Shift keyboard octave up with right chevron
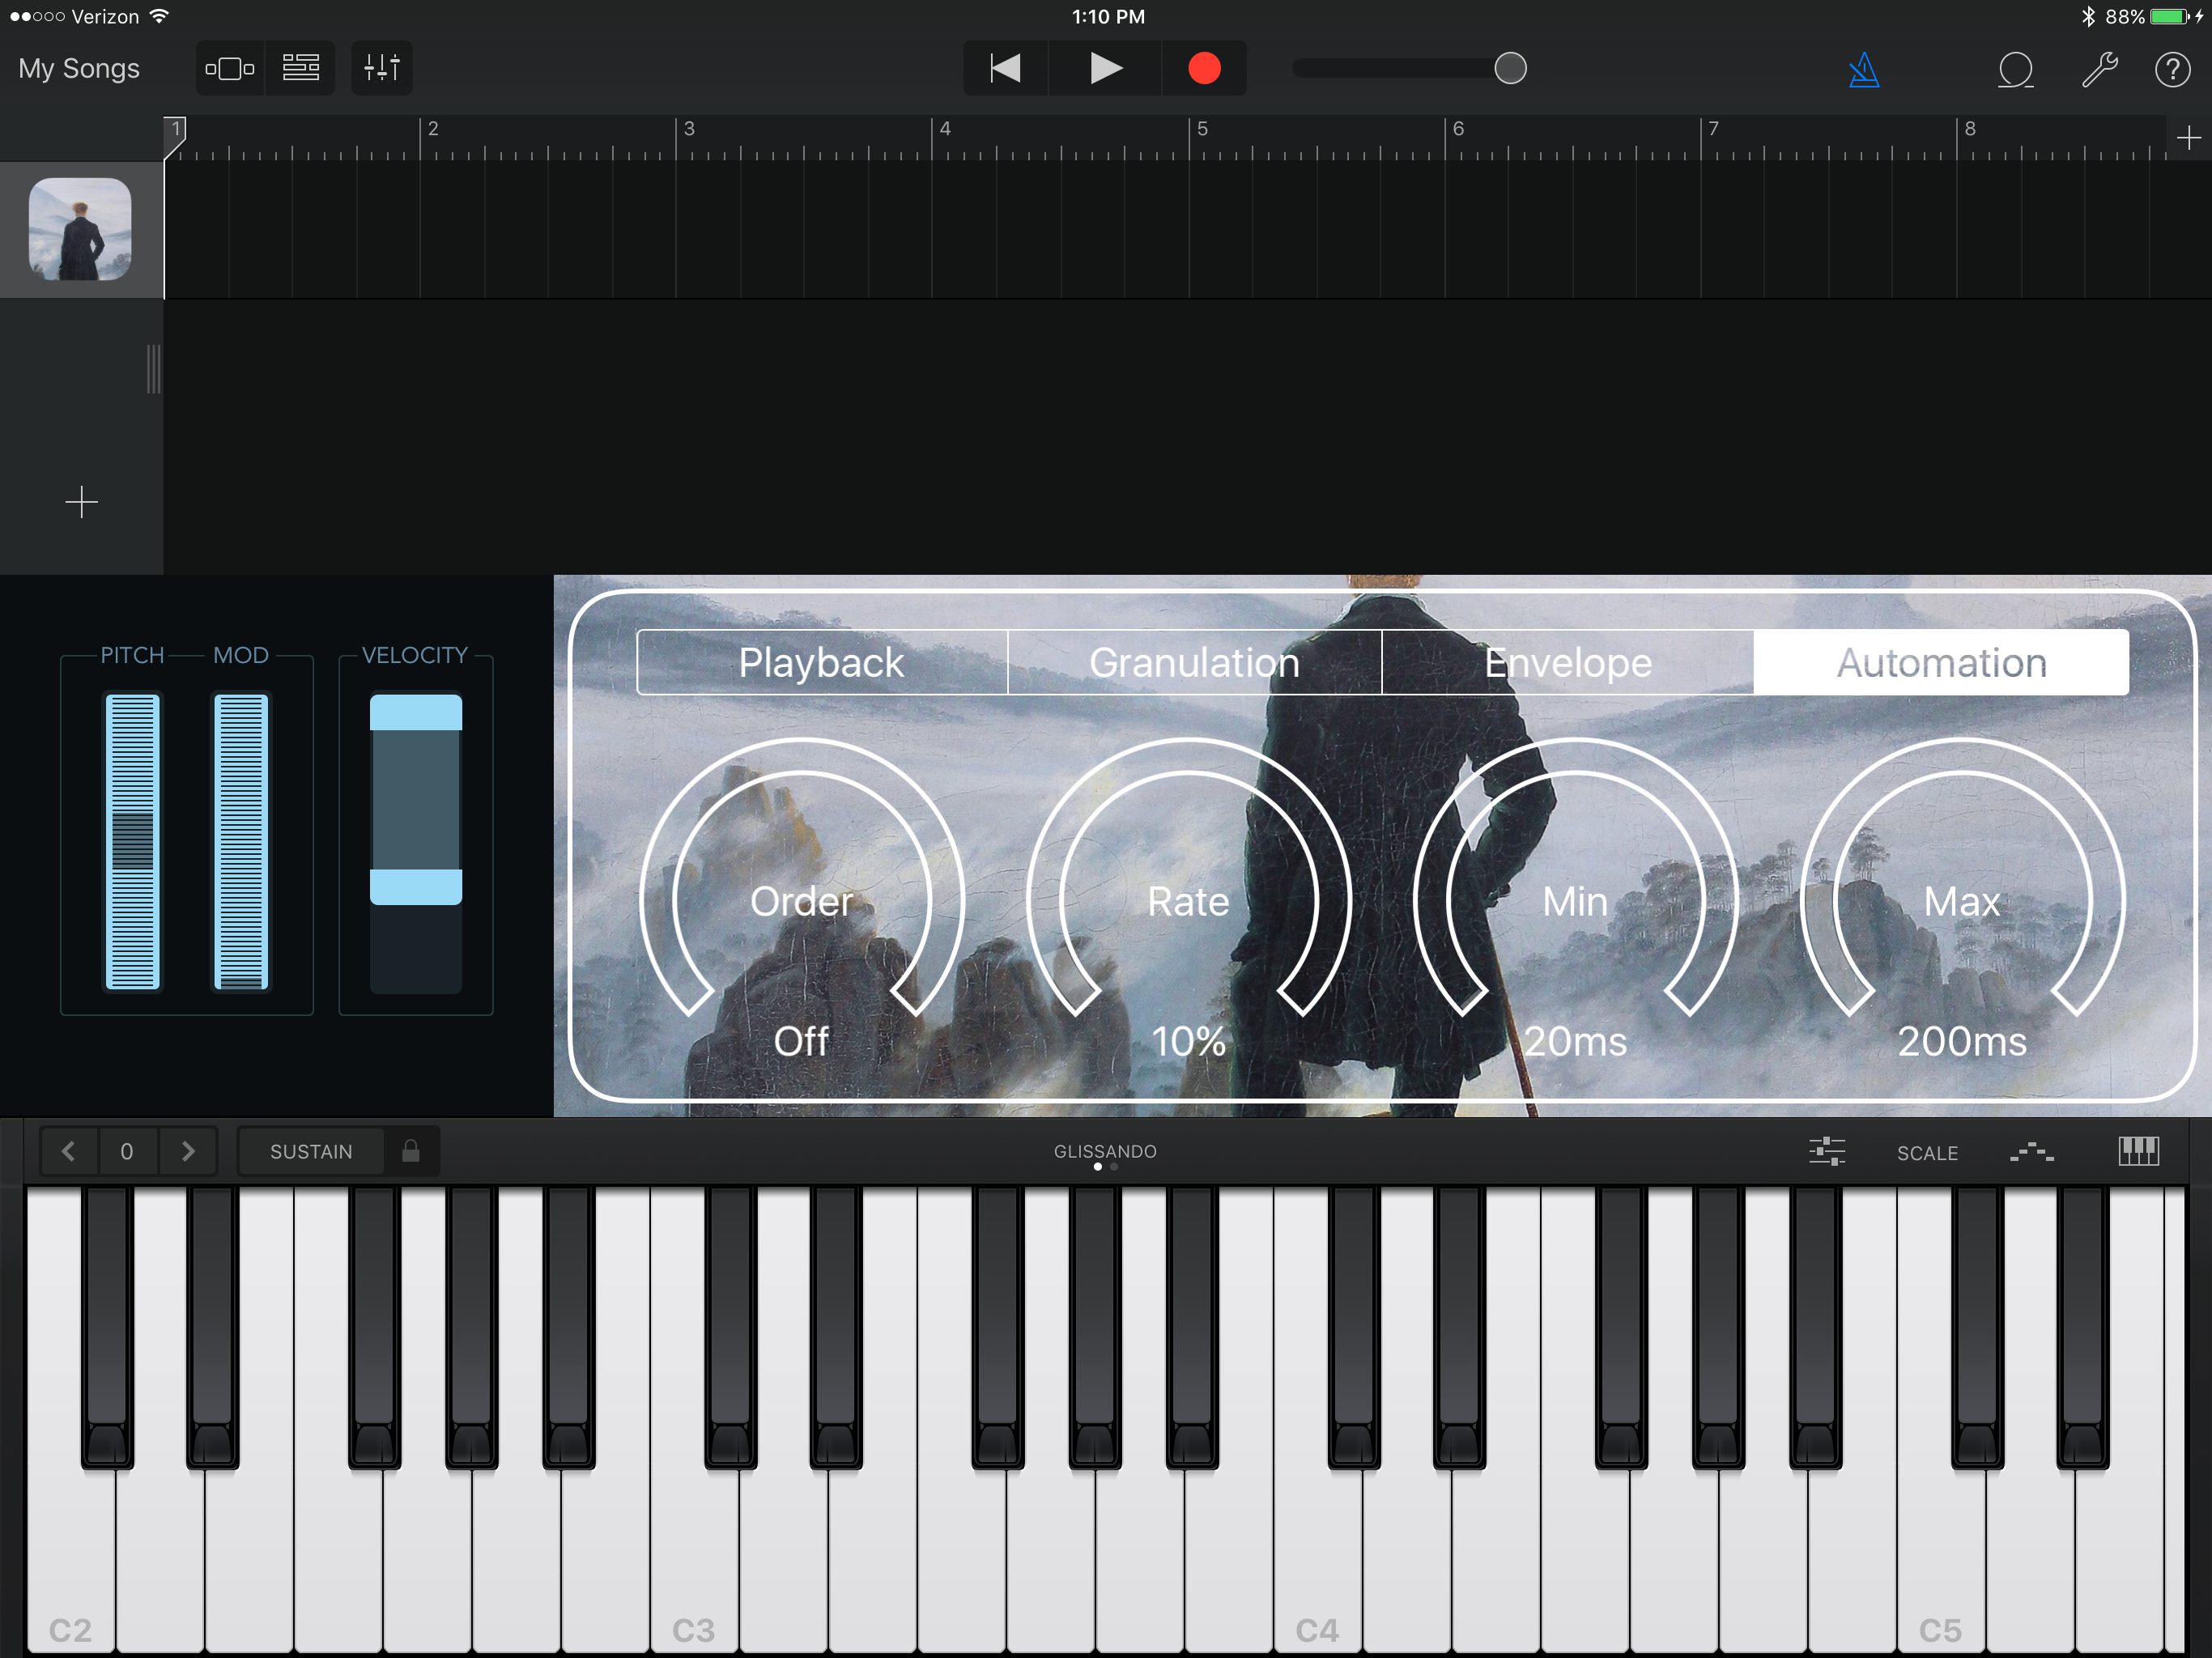This screenshot has height=1658, width=2212. 187,1151
